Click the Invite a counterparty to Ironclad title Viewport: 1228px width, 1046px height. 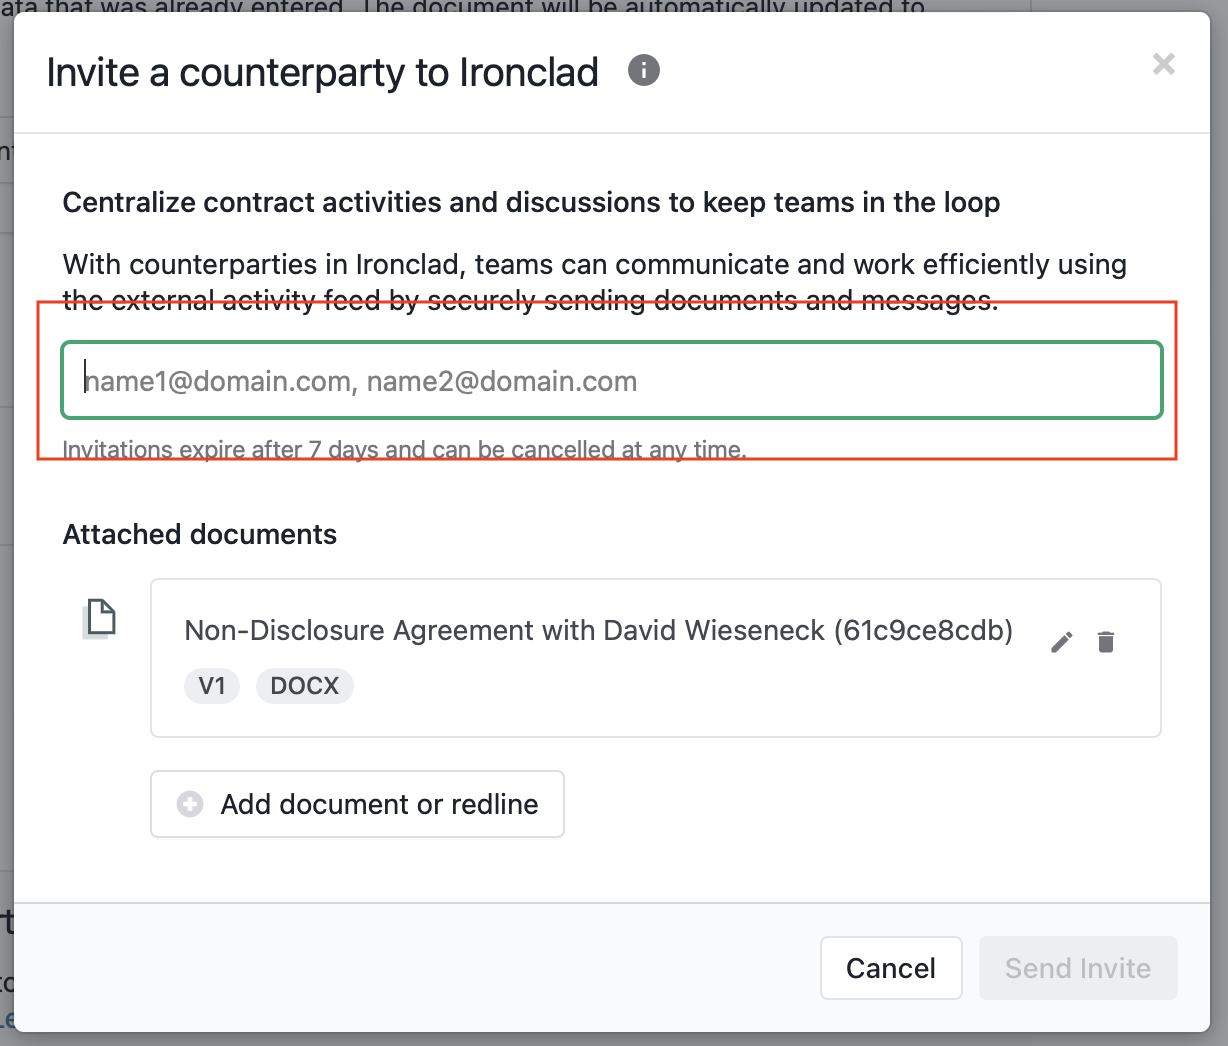pos(323,73)
